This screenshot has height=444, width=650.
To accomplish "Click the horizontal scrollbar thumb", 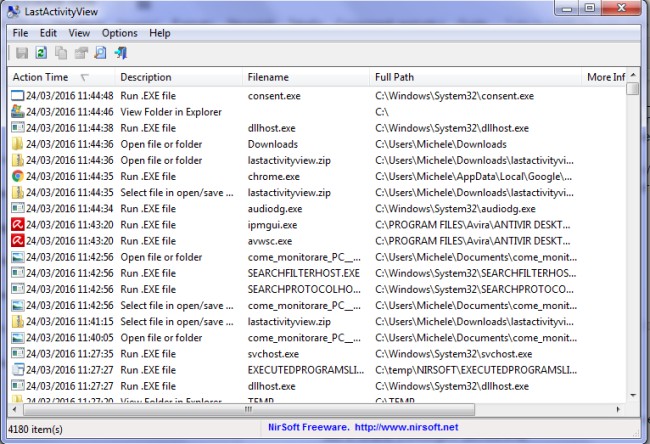I will [249, 410].
